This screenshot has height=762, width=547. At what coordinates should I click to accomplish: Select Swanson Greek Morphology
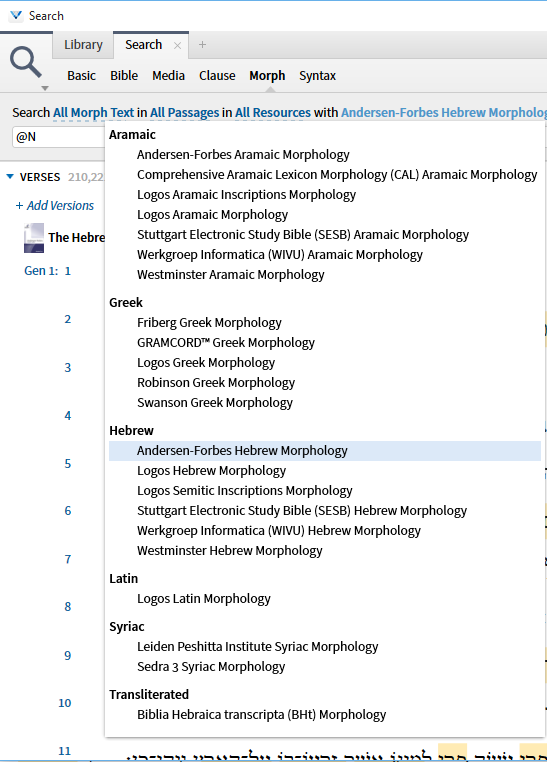click(215, 403)
